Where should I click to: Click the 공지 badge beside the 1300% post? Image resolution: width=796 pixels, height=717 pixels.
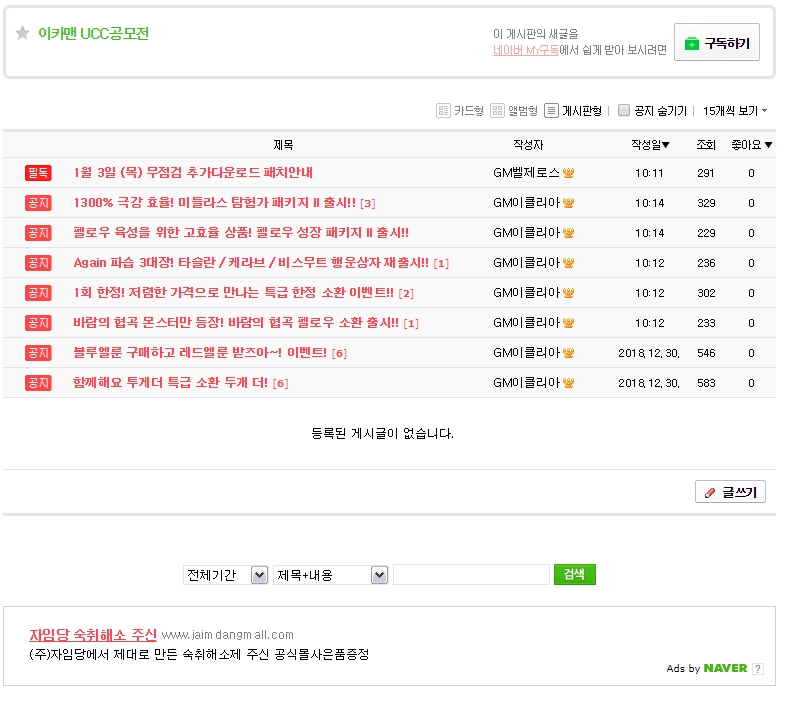pyautogui.click(x=38, y=203)
